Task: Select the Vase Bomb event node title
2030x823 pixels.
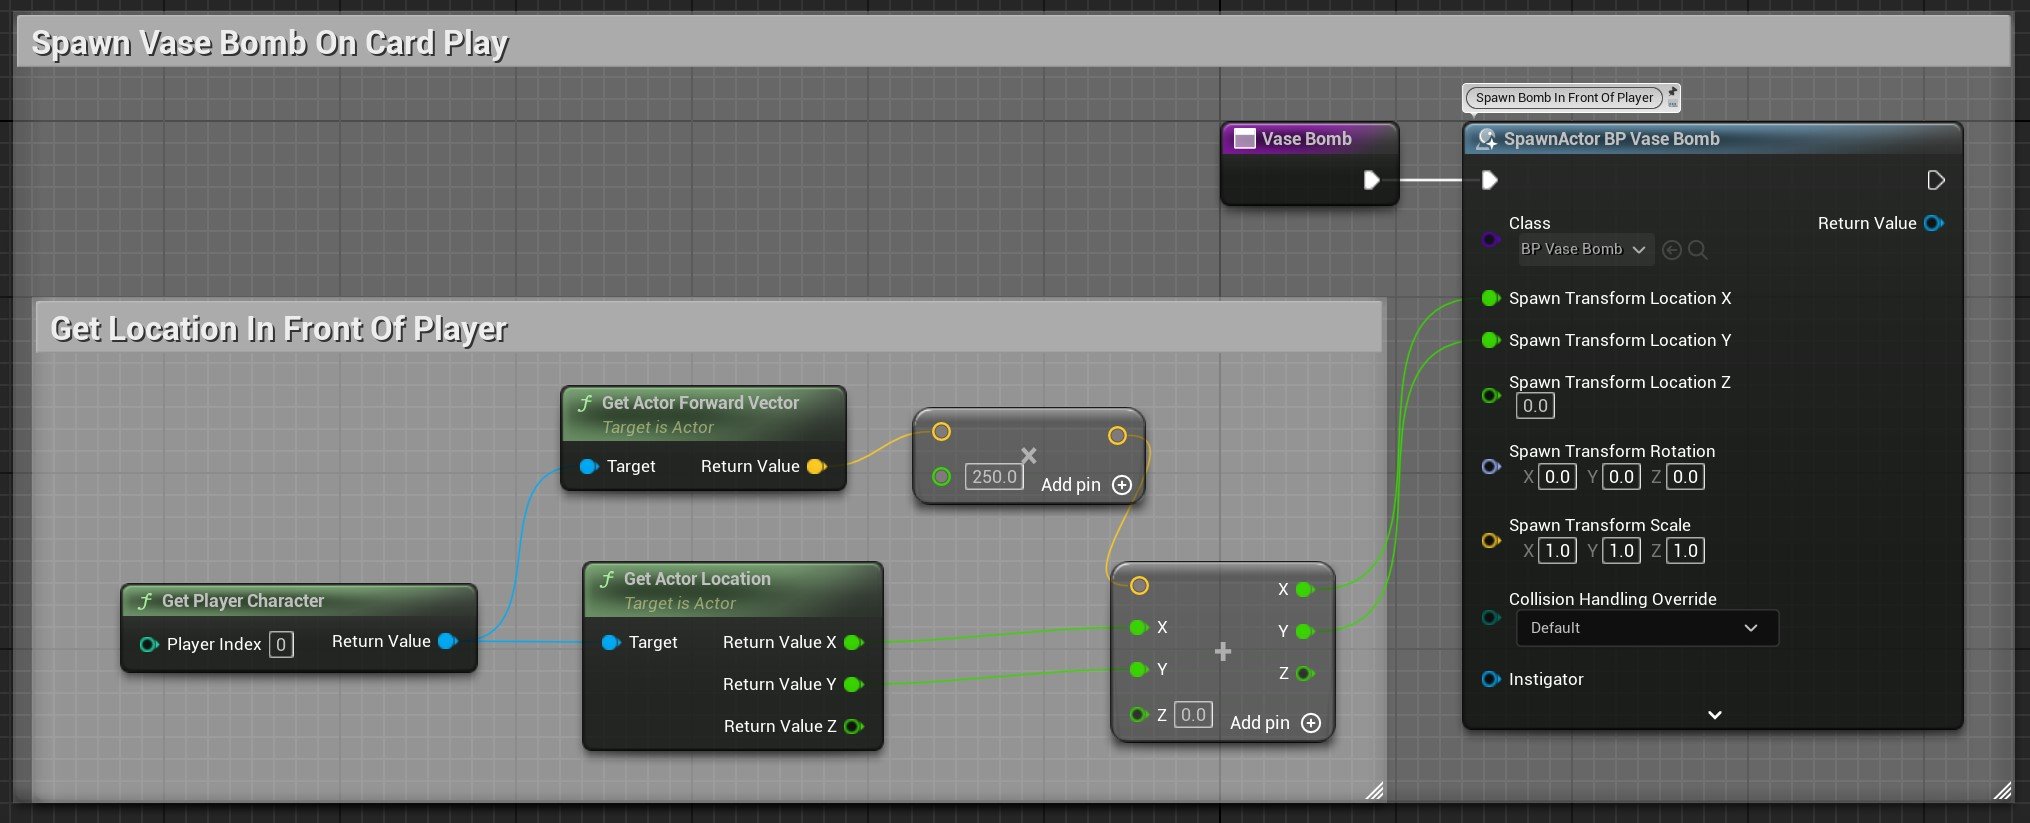Action: [x=1306, y=139]
